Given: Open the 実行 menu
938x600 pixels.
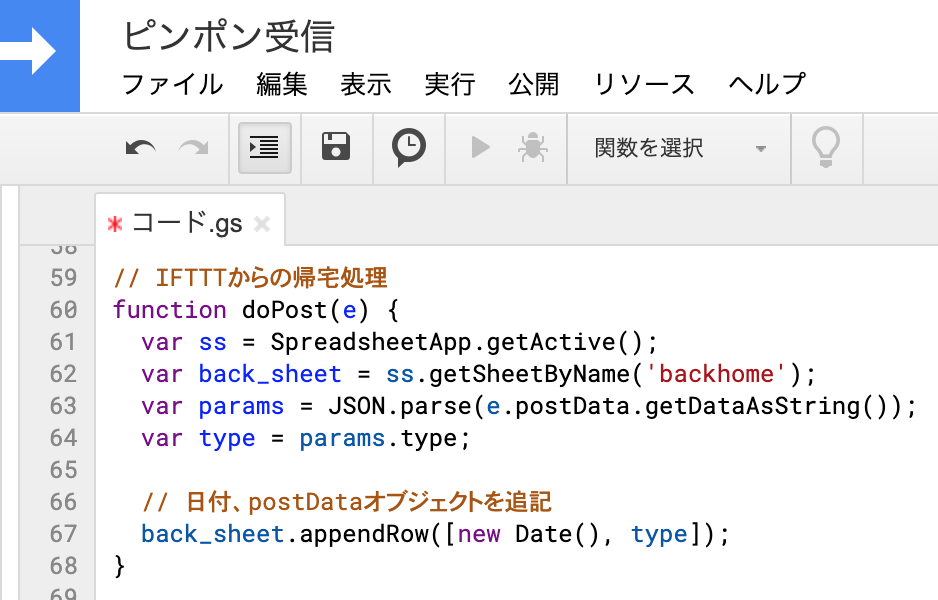Looking at the screenshot, I should [x=450, y=84].
